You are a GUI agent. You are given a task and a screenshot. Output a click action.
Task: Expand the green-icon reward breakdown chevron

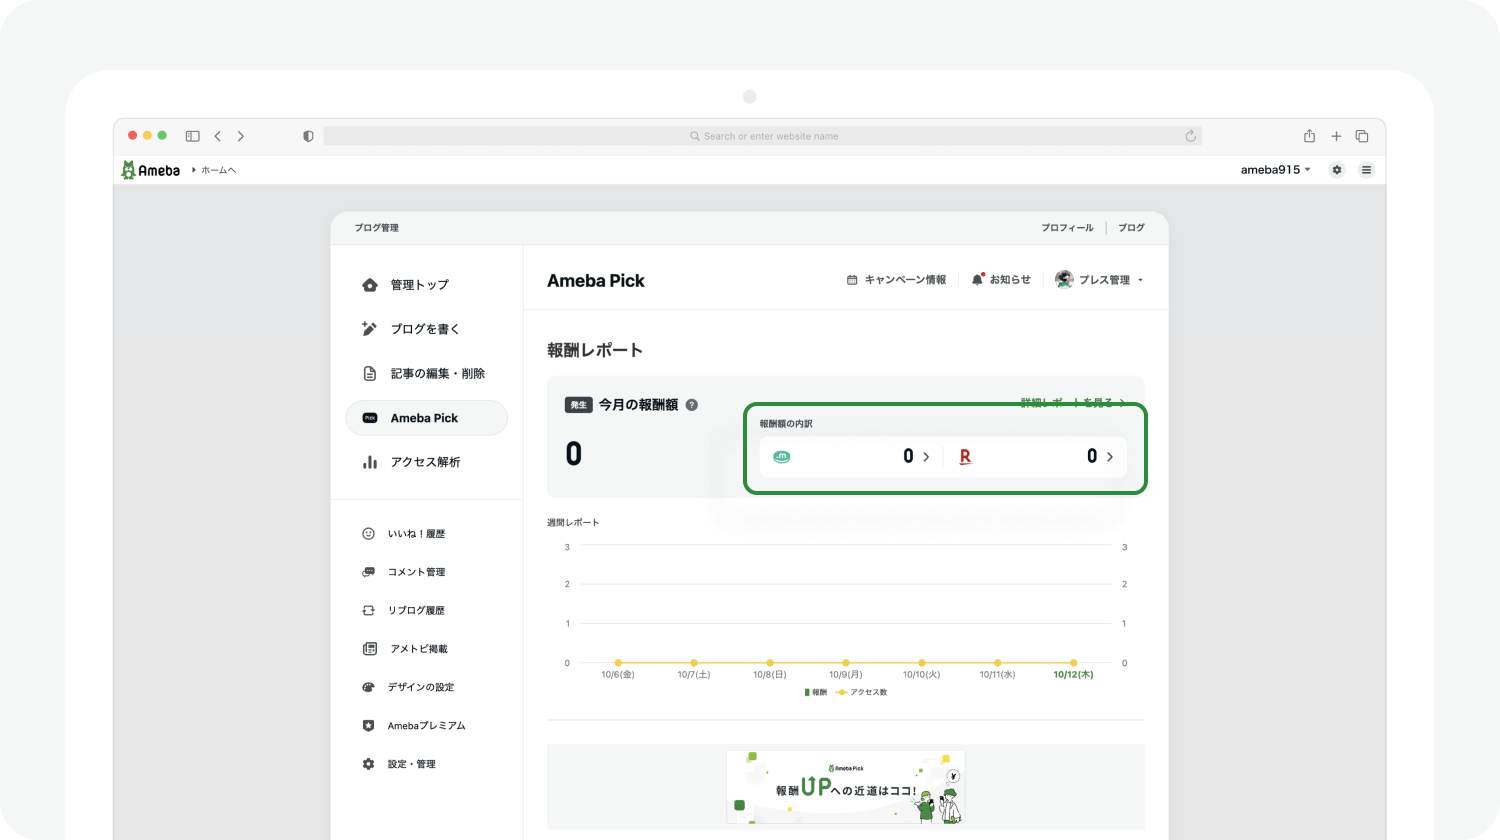(x=926, y=456)
